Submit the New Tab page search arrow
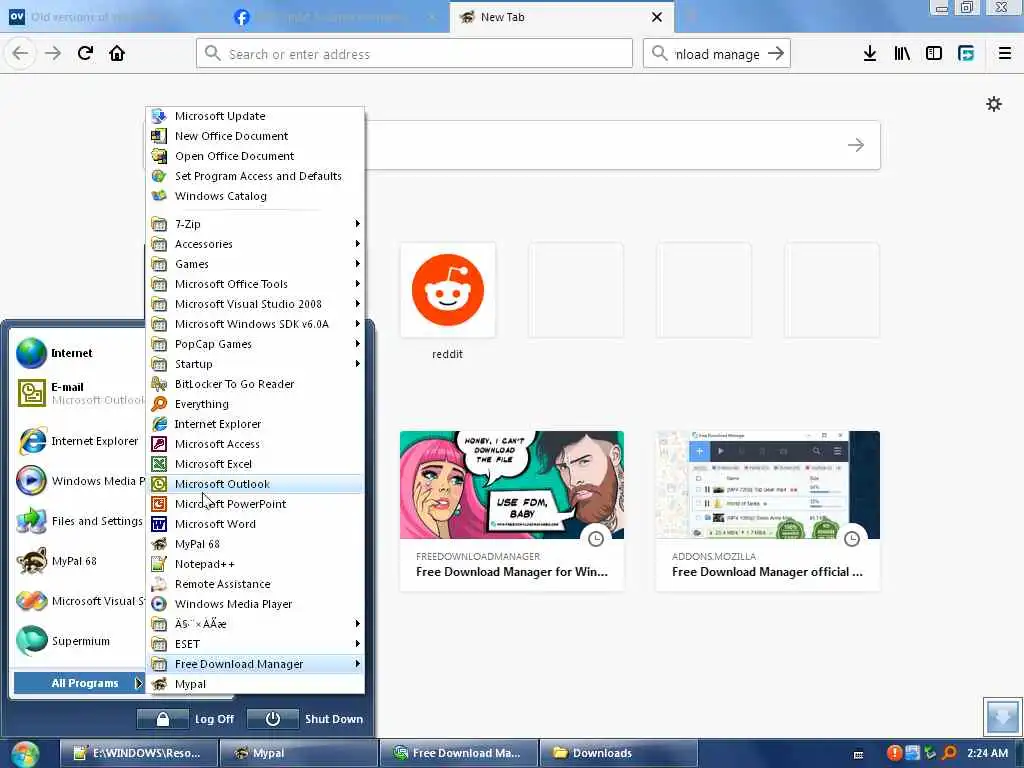The height and width of the screenshot is (768, 1024). pyautogui.click(x=856, y=145)
